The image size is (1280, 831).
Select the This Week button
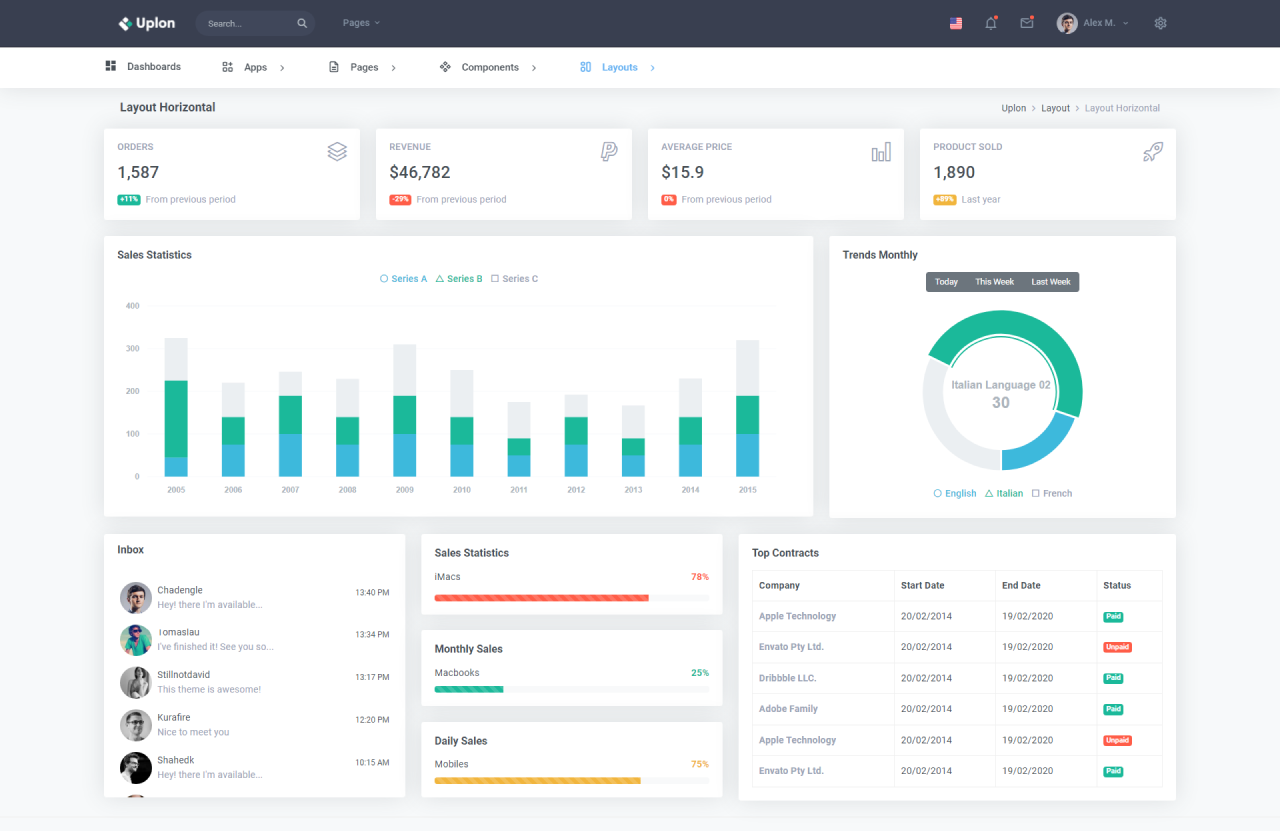click(994, 282)
